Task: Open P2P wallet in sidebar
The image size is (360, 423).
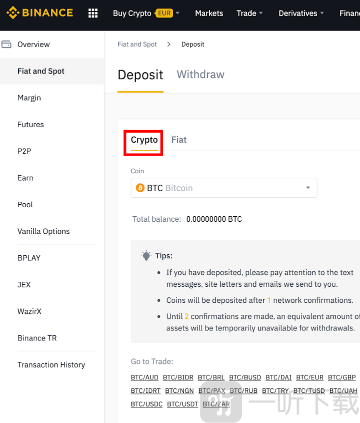Action: coord(24,151)
